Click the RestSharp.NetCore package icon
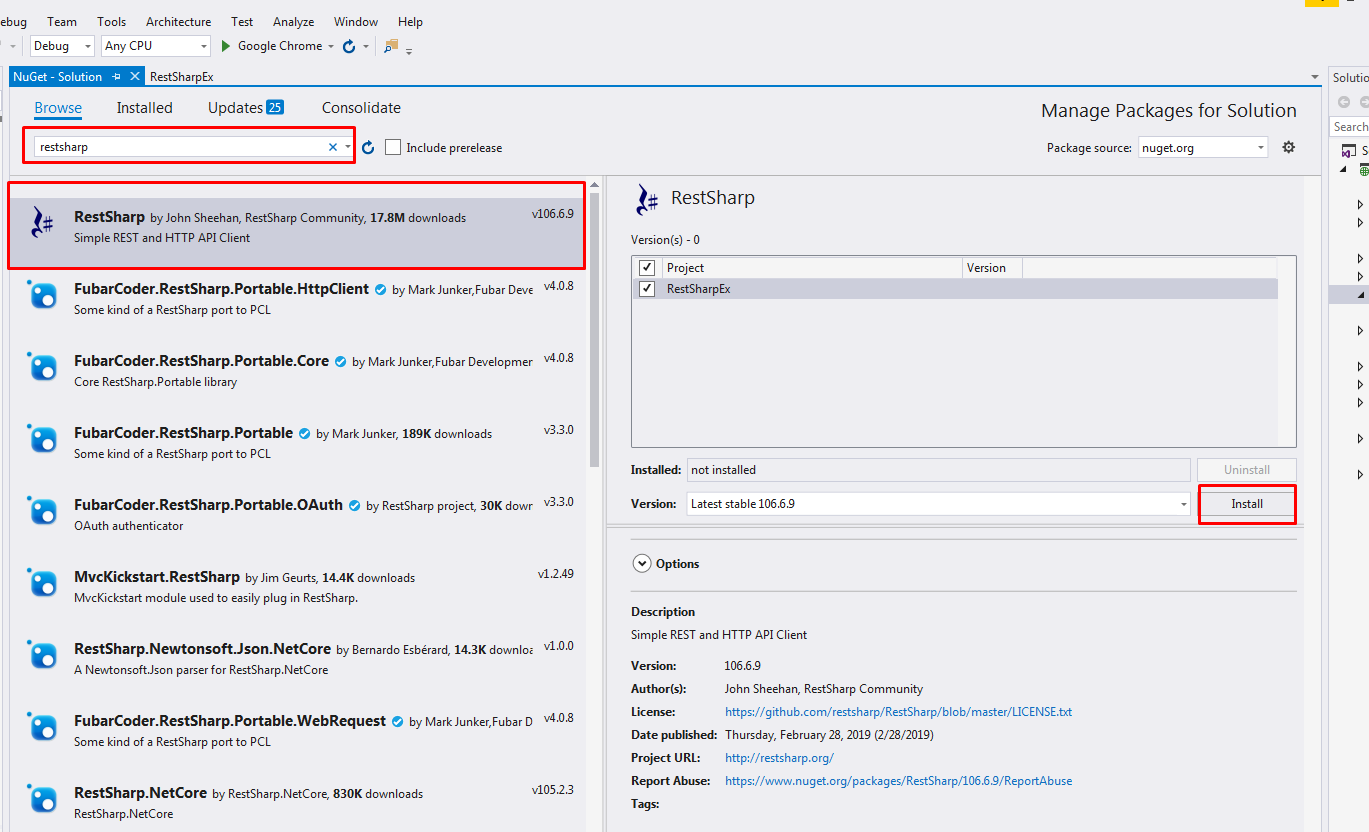The image size is (1369, 832). 43,799
